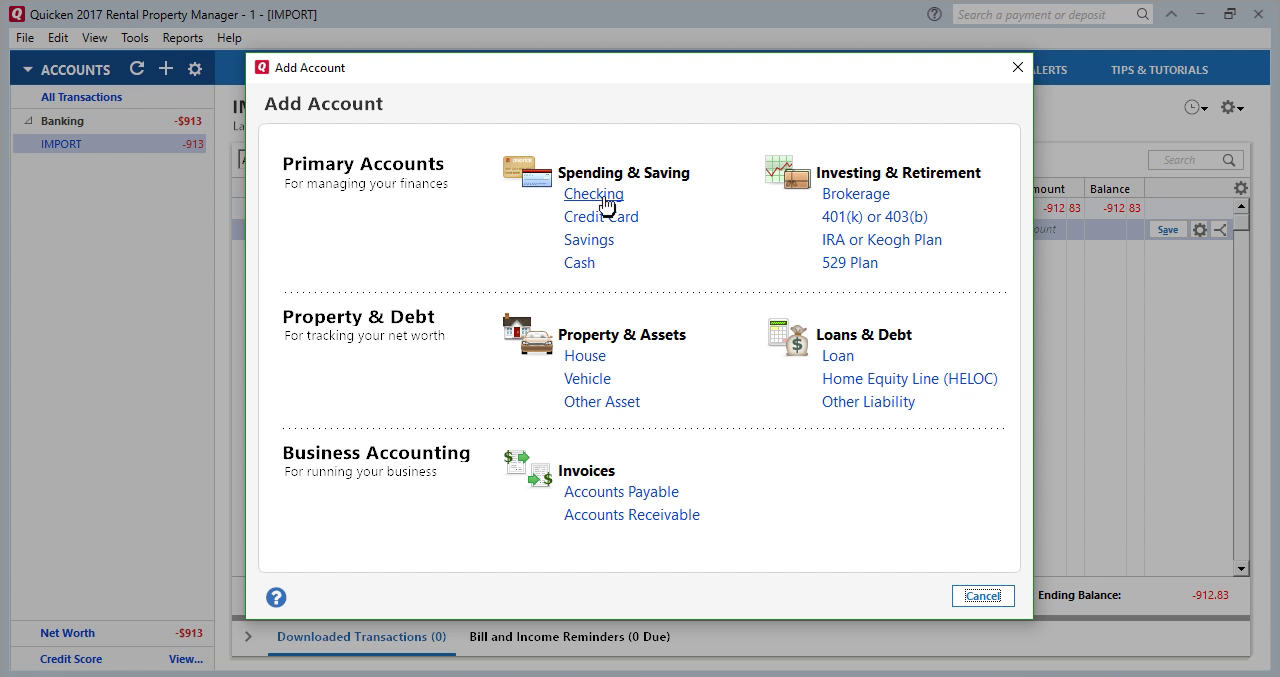The image size is (1280, 677).
Task: Choose the House asset account
Action: pos(585,356)
